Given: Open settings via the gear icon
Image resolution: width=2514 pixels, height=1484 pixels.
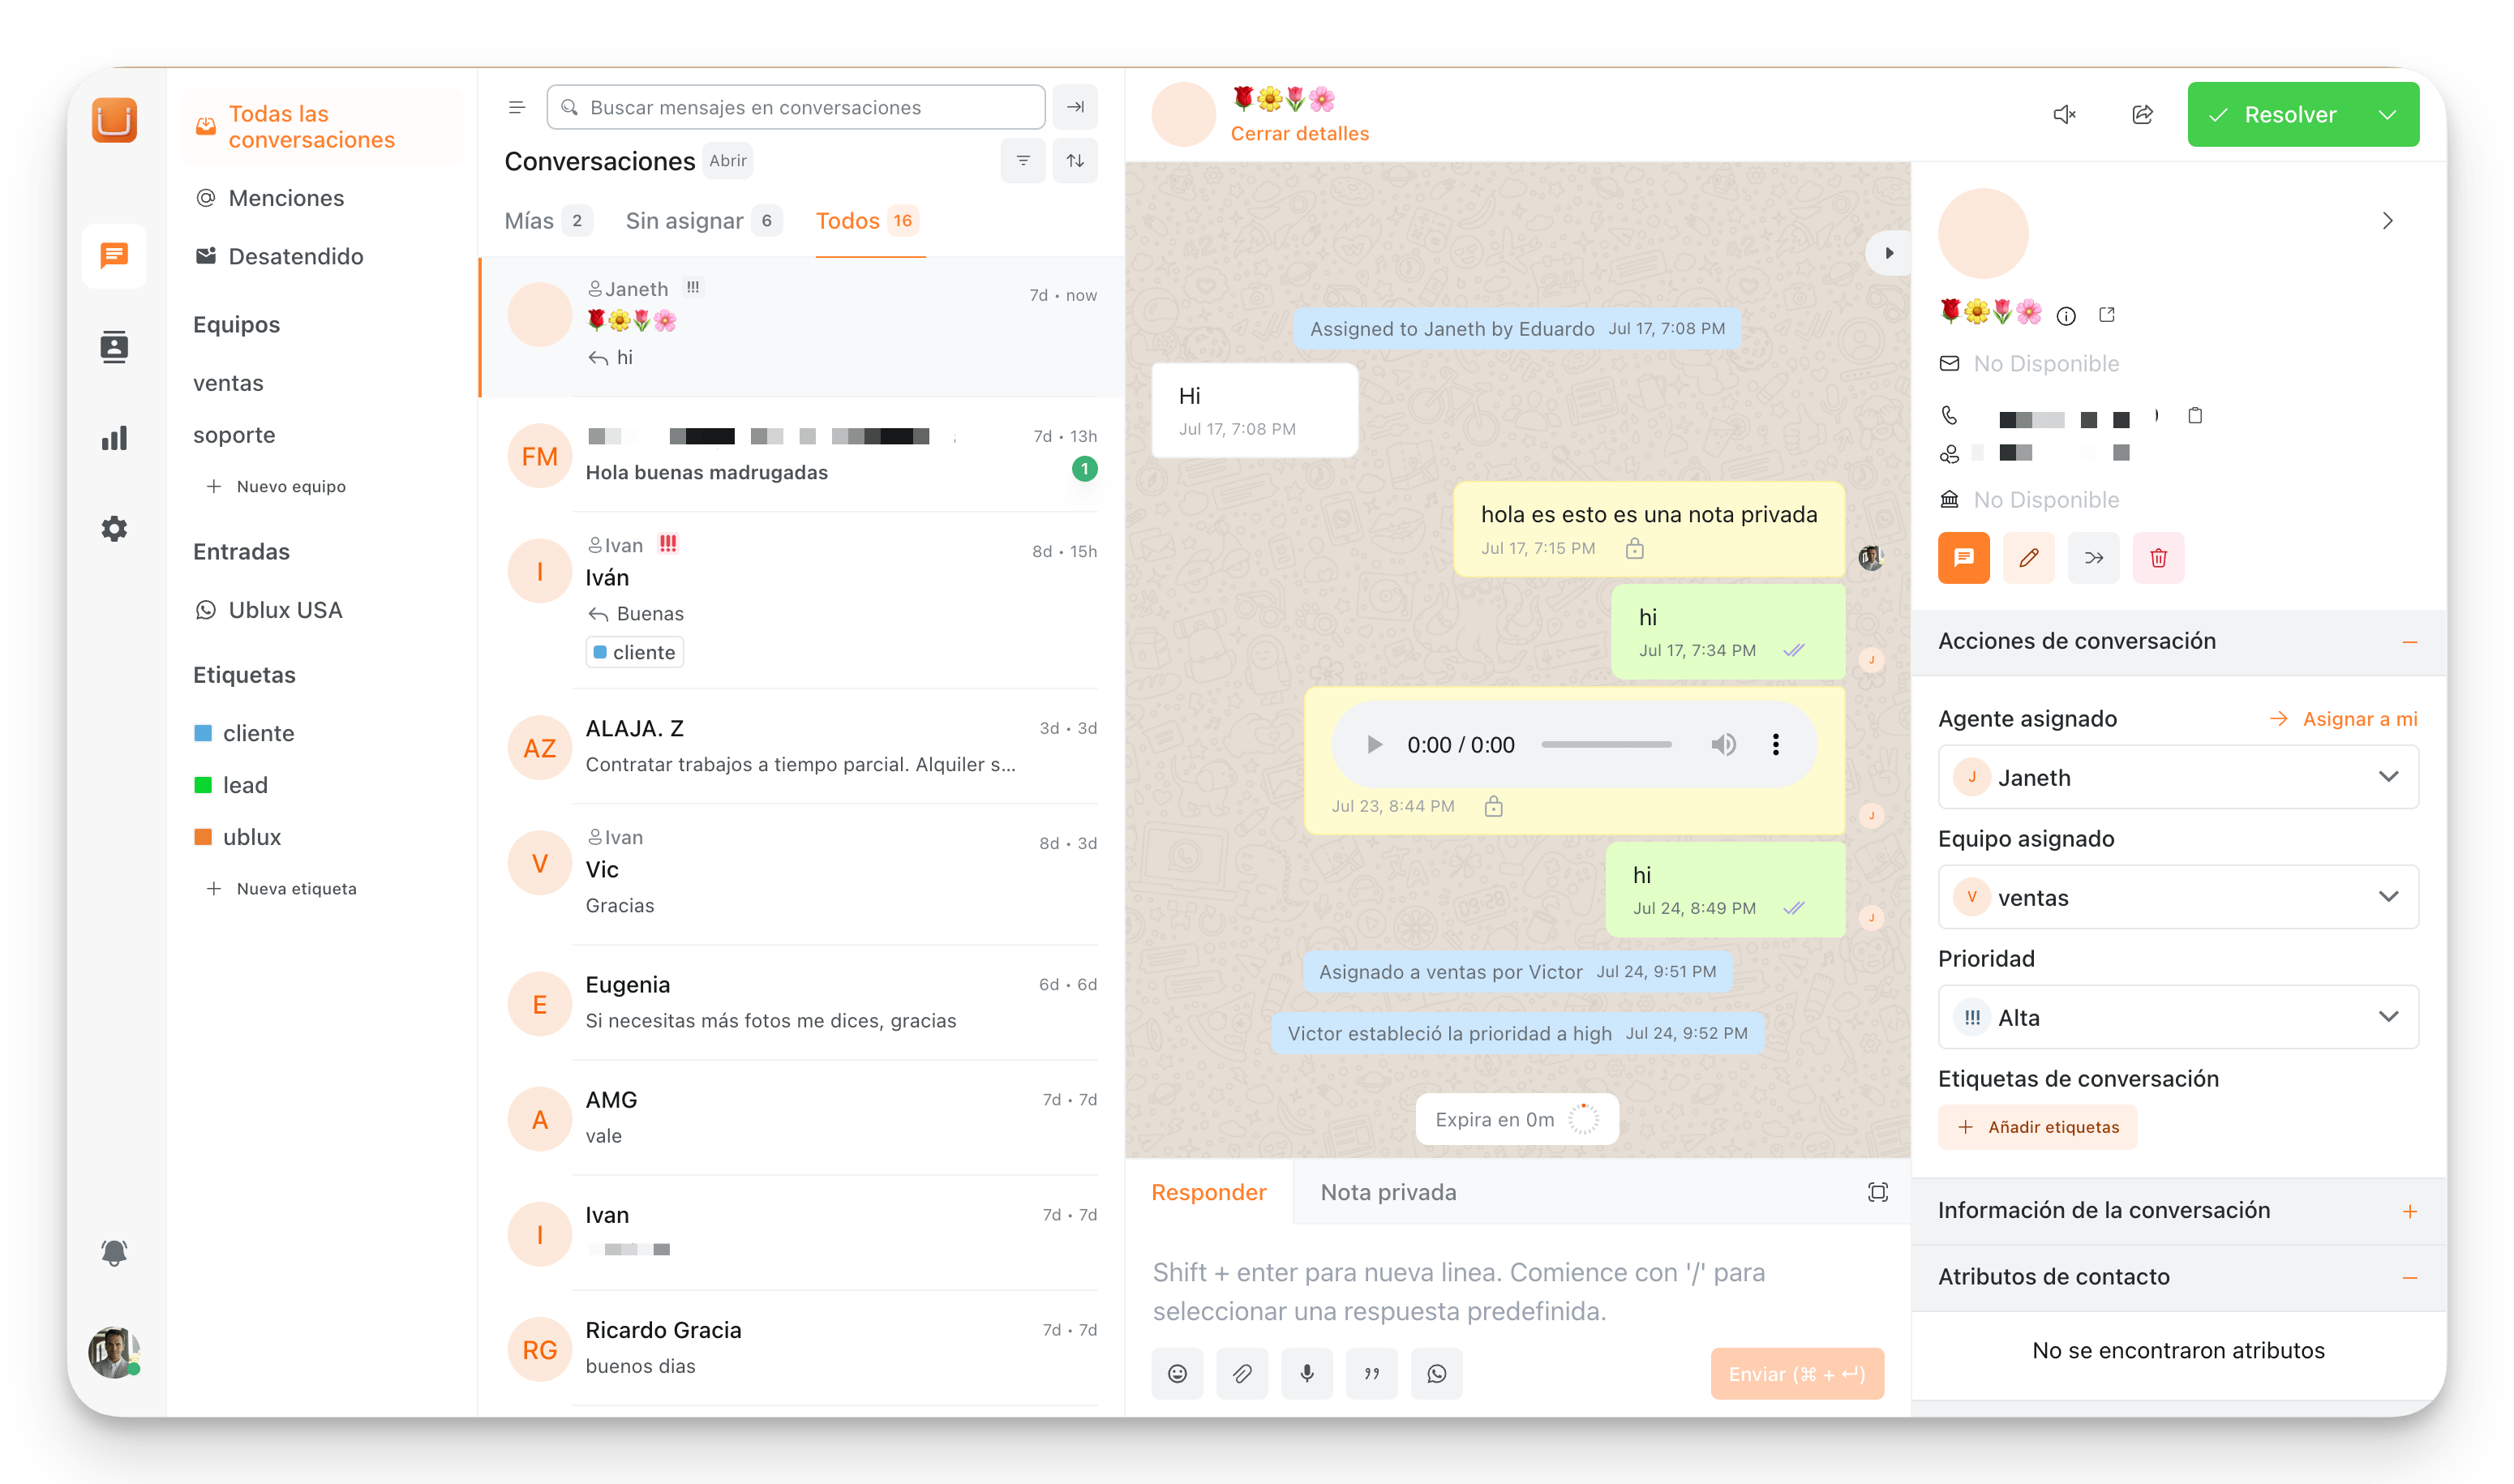Looking at the screenshot, I should click(113, 529).
